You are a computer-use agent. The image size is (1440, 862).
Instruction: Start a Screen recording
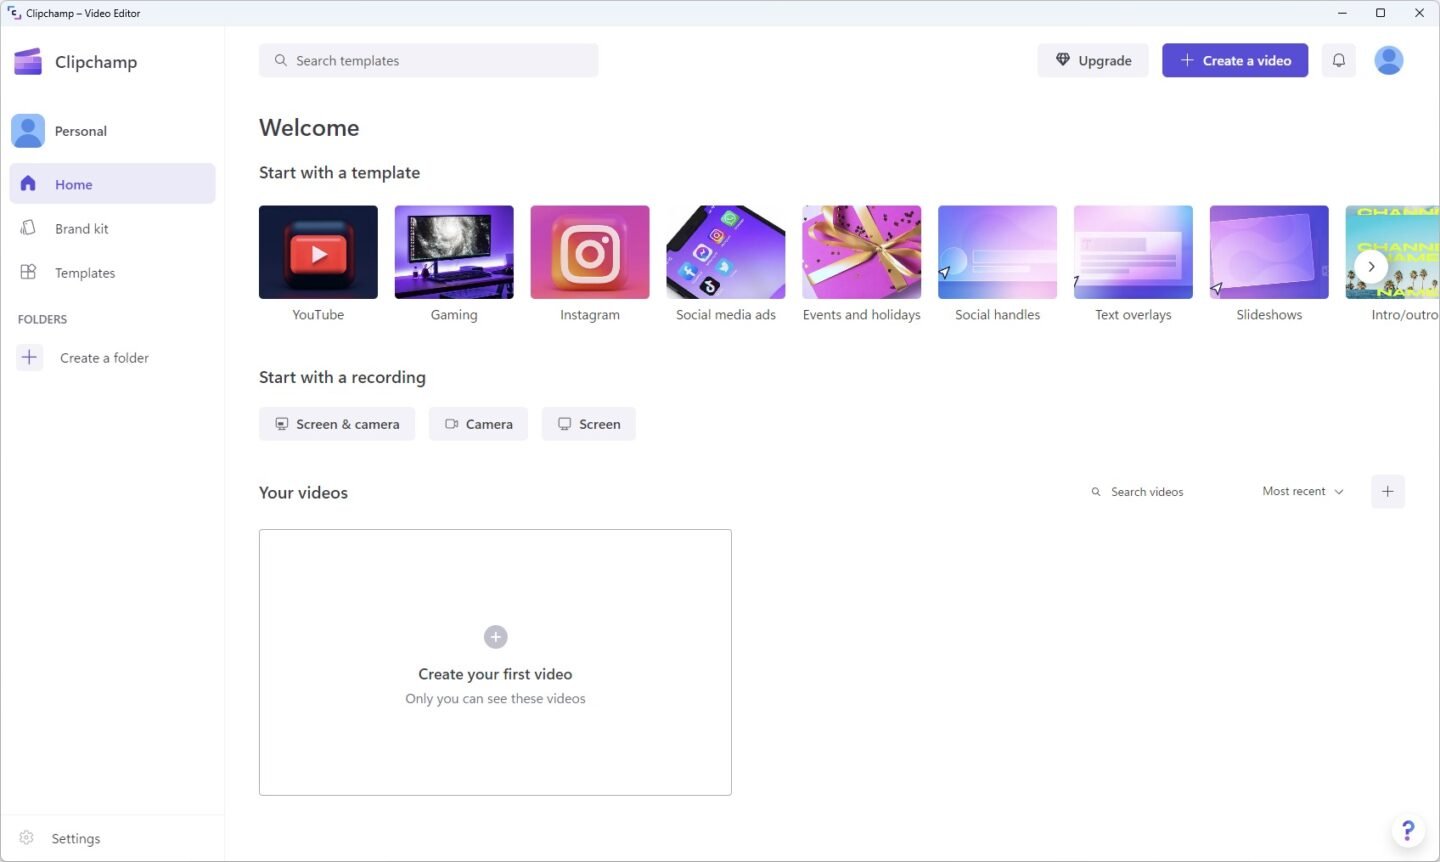(589, 424)
